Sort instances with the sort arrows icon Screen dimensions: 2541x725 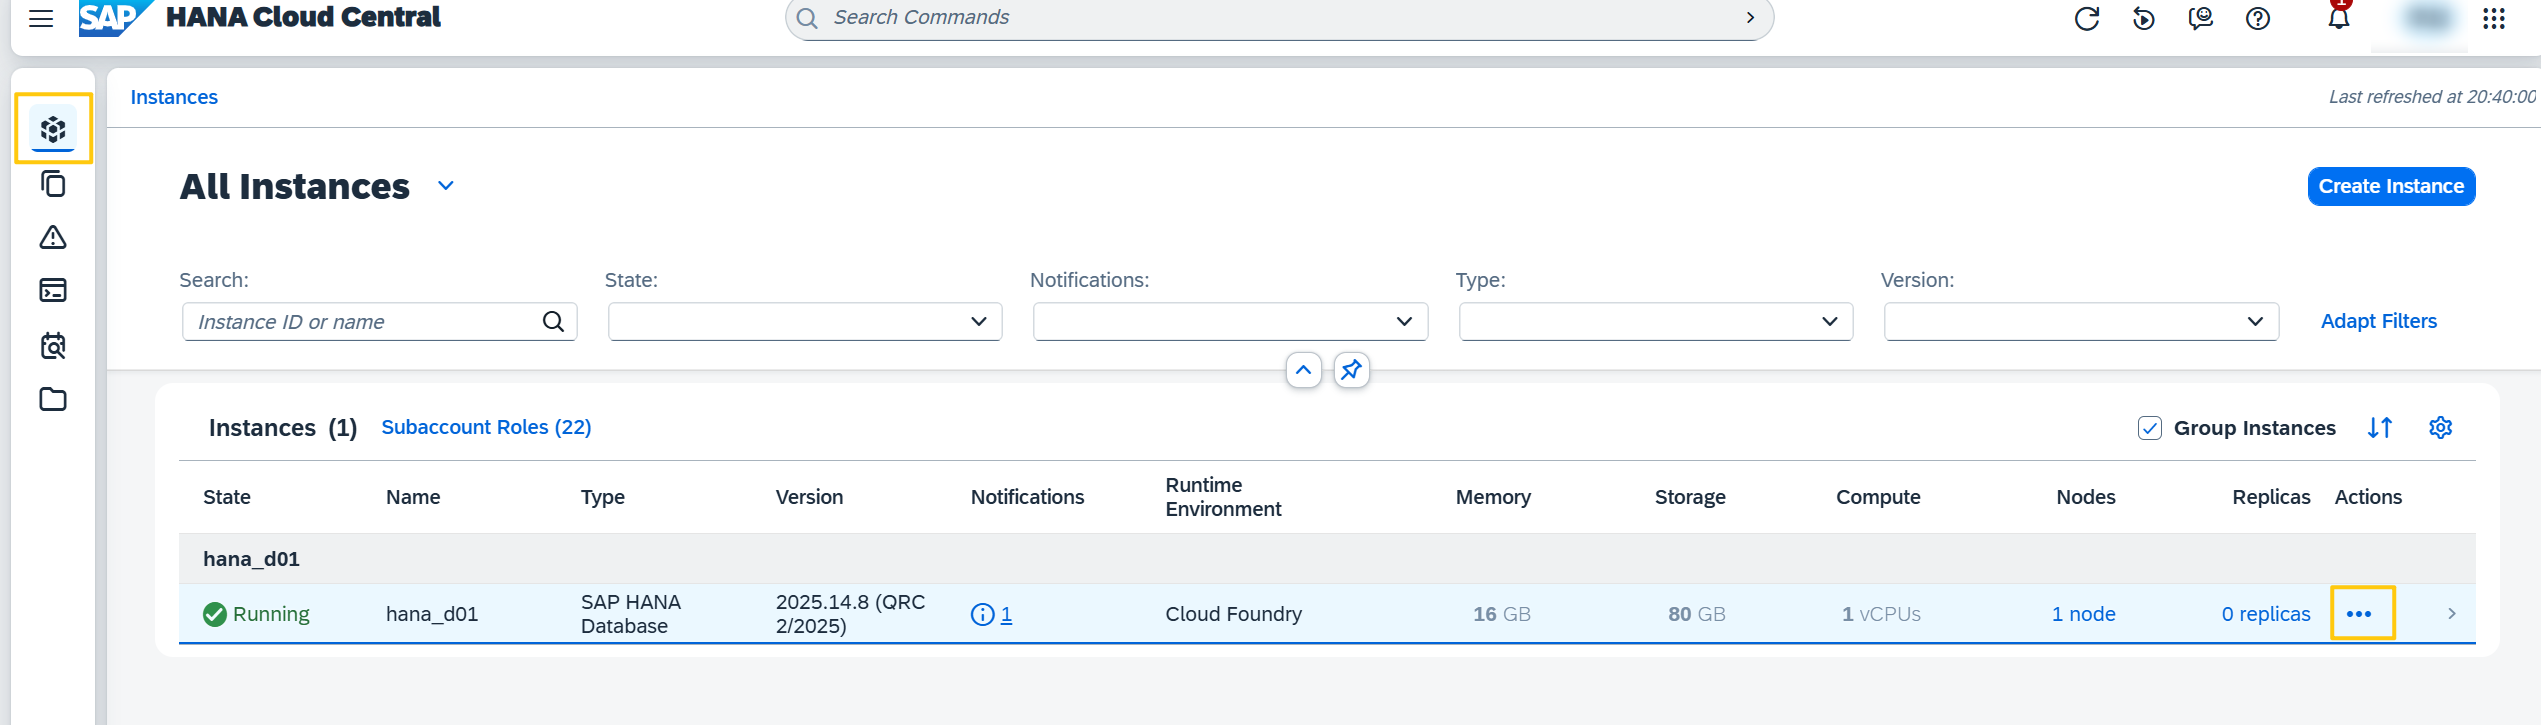point(2380,428)
